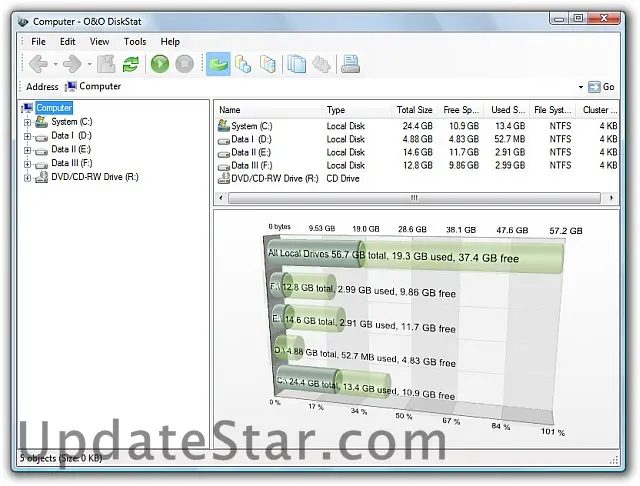Click the scroll left arrow of list
Image resolution: width=640 pixels, height=486 pixels.
click(221, 198)
